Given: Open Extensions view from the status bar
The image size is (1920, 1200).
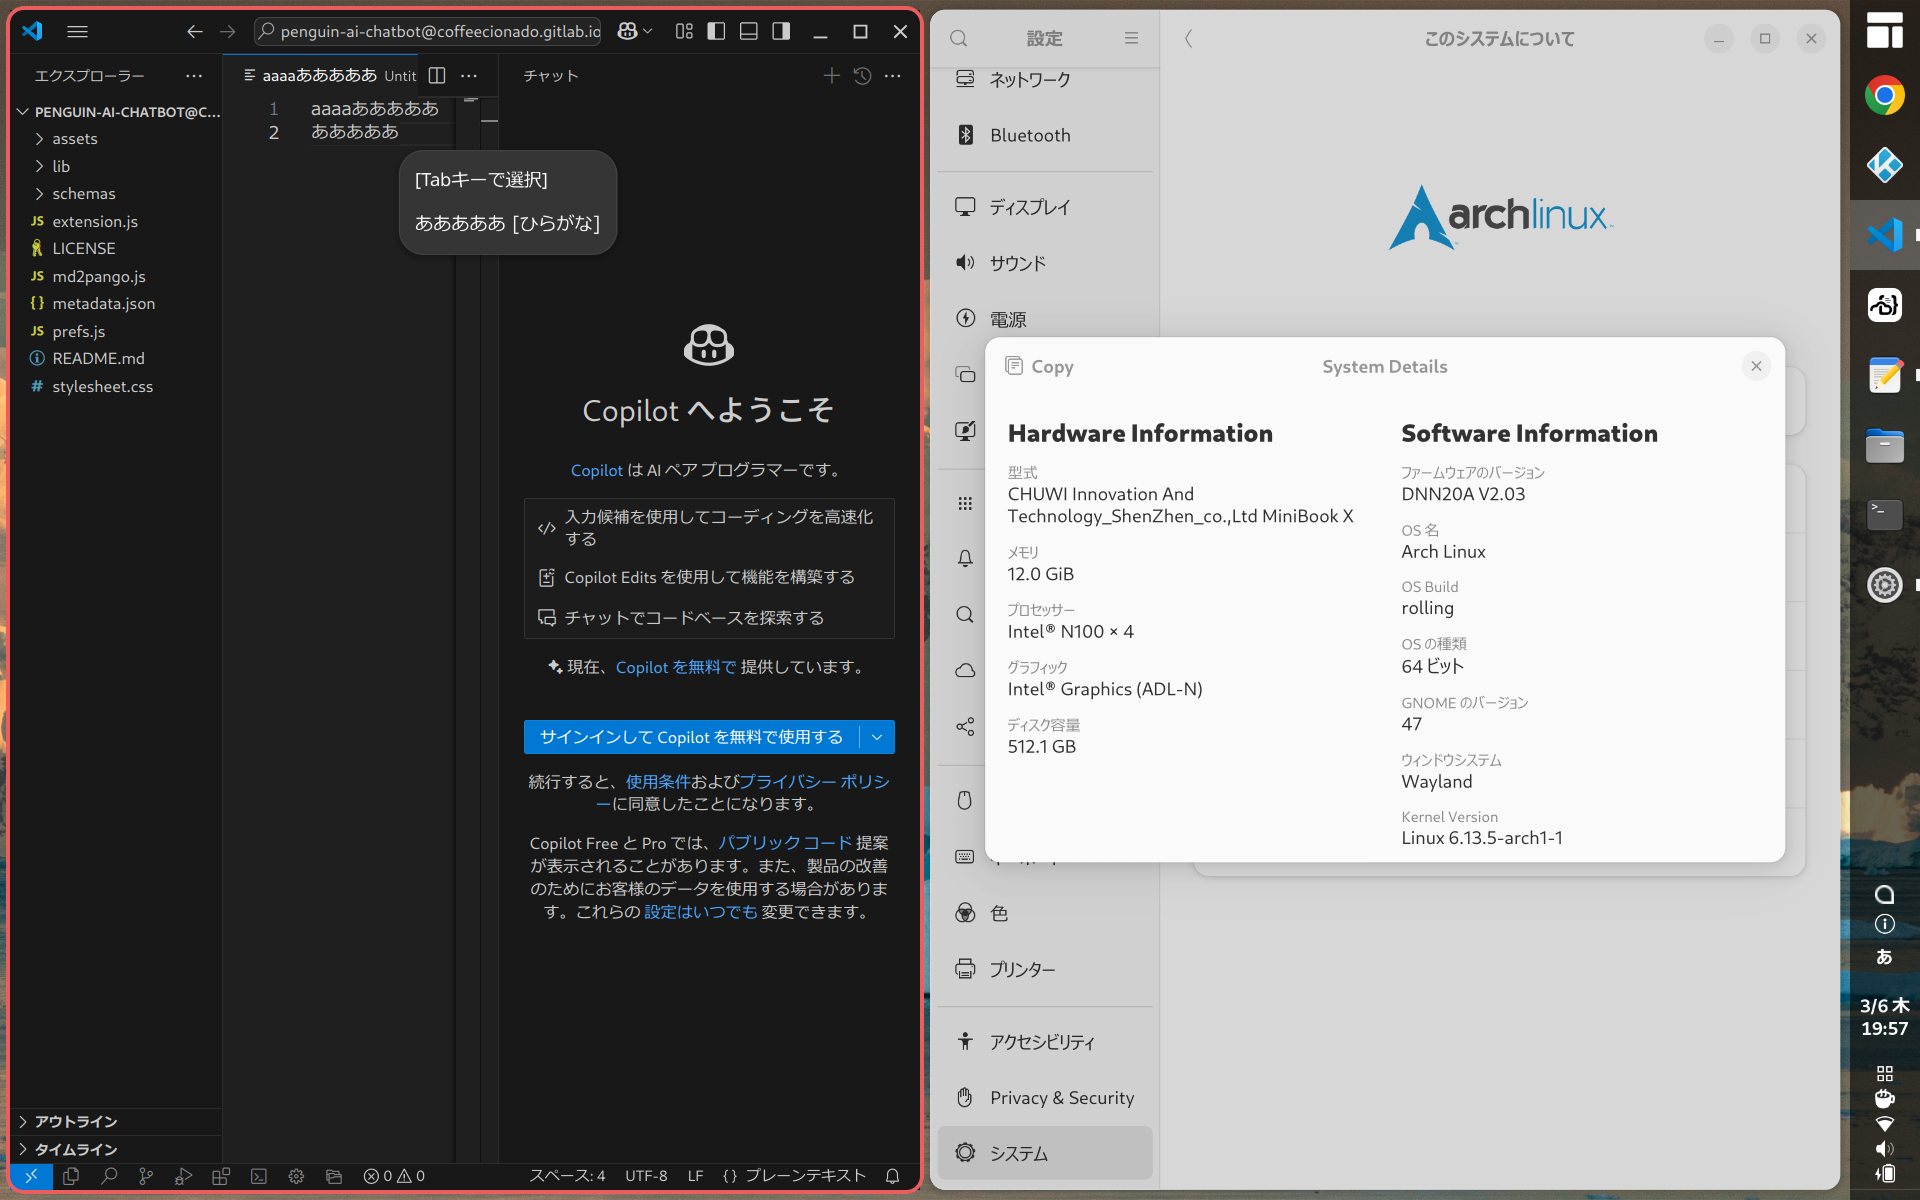Looking at the screenshot, I should tap(221, 1176).
